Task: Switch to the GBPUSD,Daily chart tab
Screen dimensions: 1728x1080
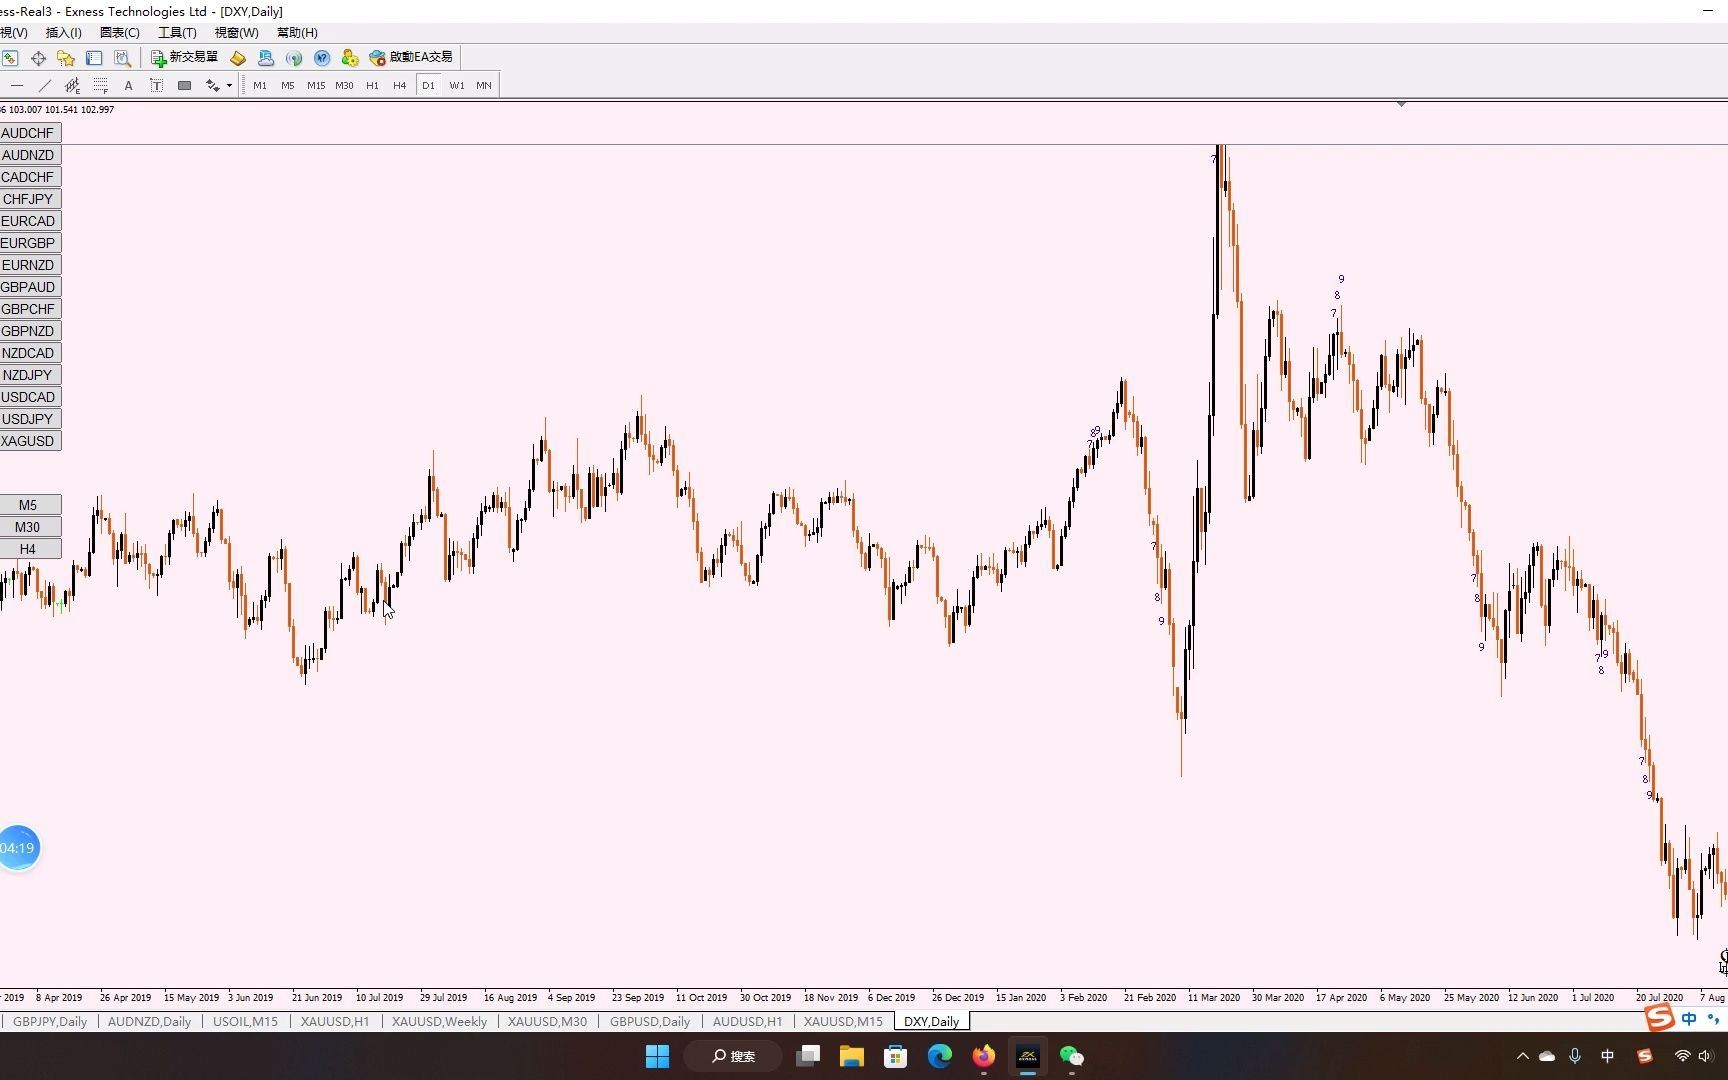Action: pyautogui.click(x=650, y=1022)
